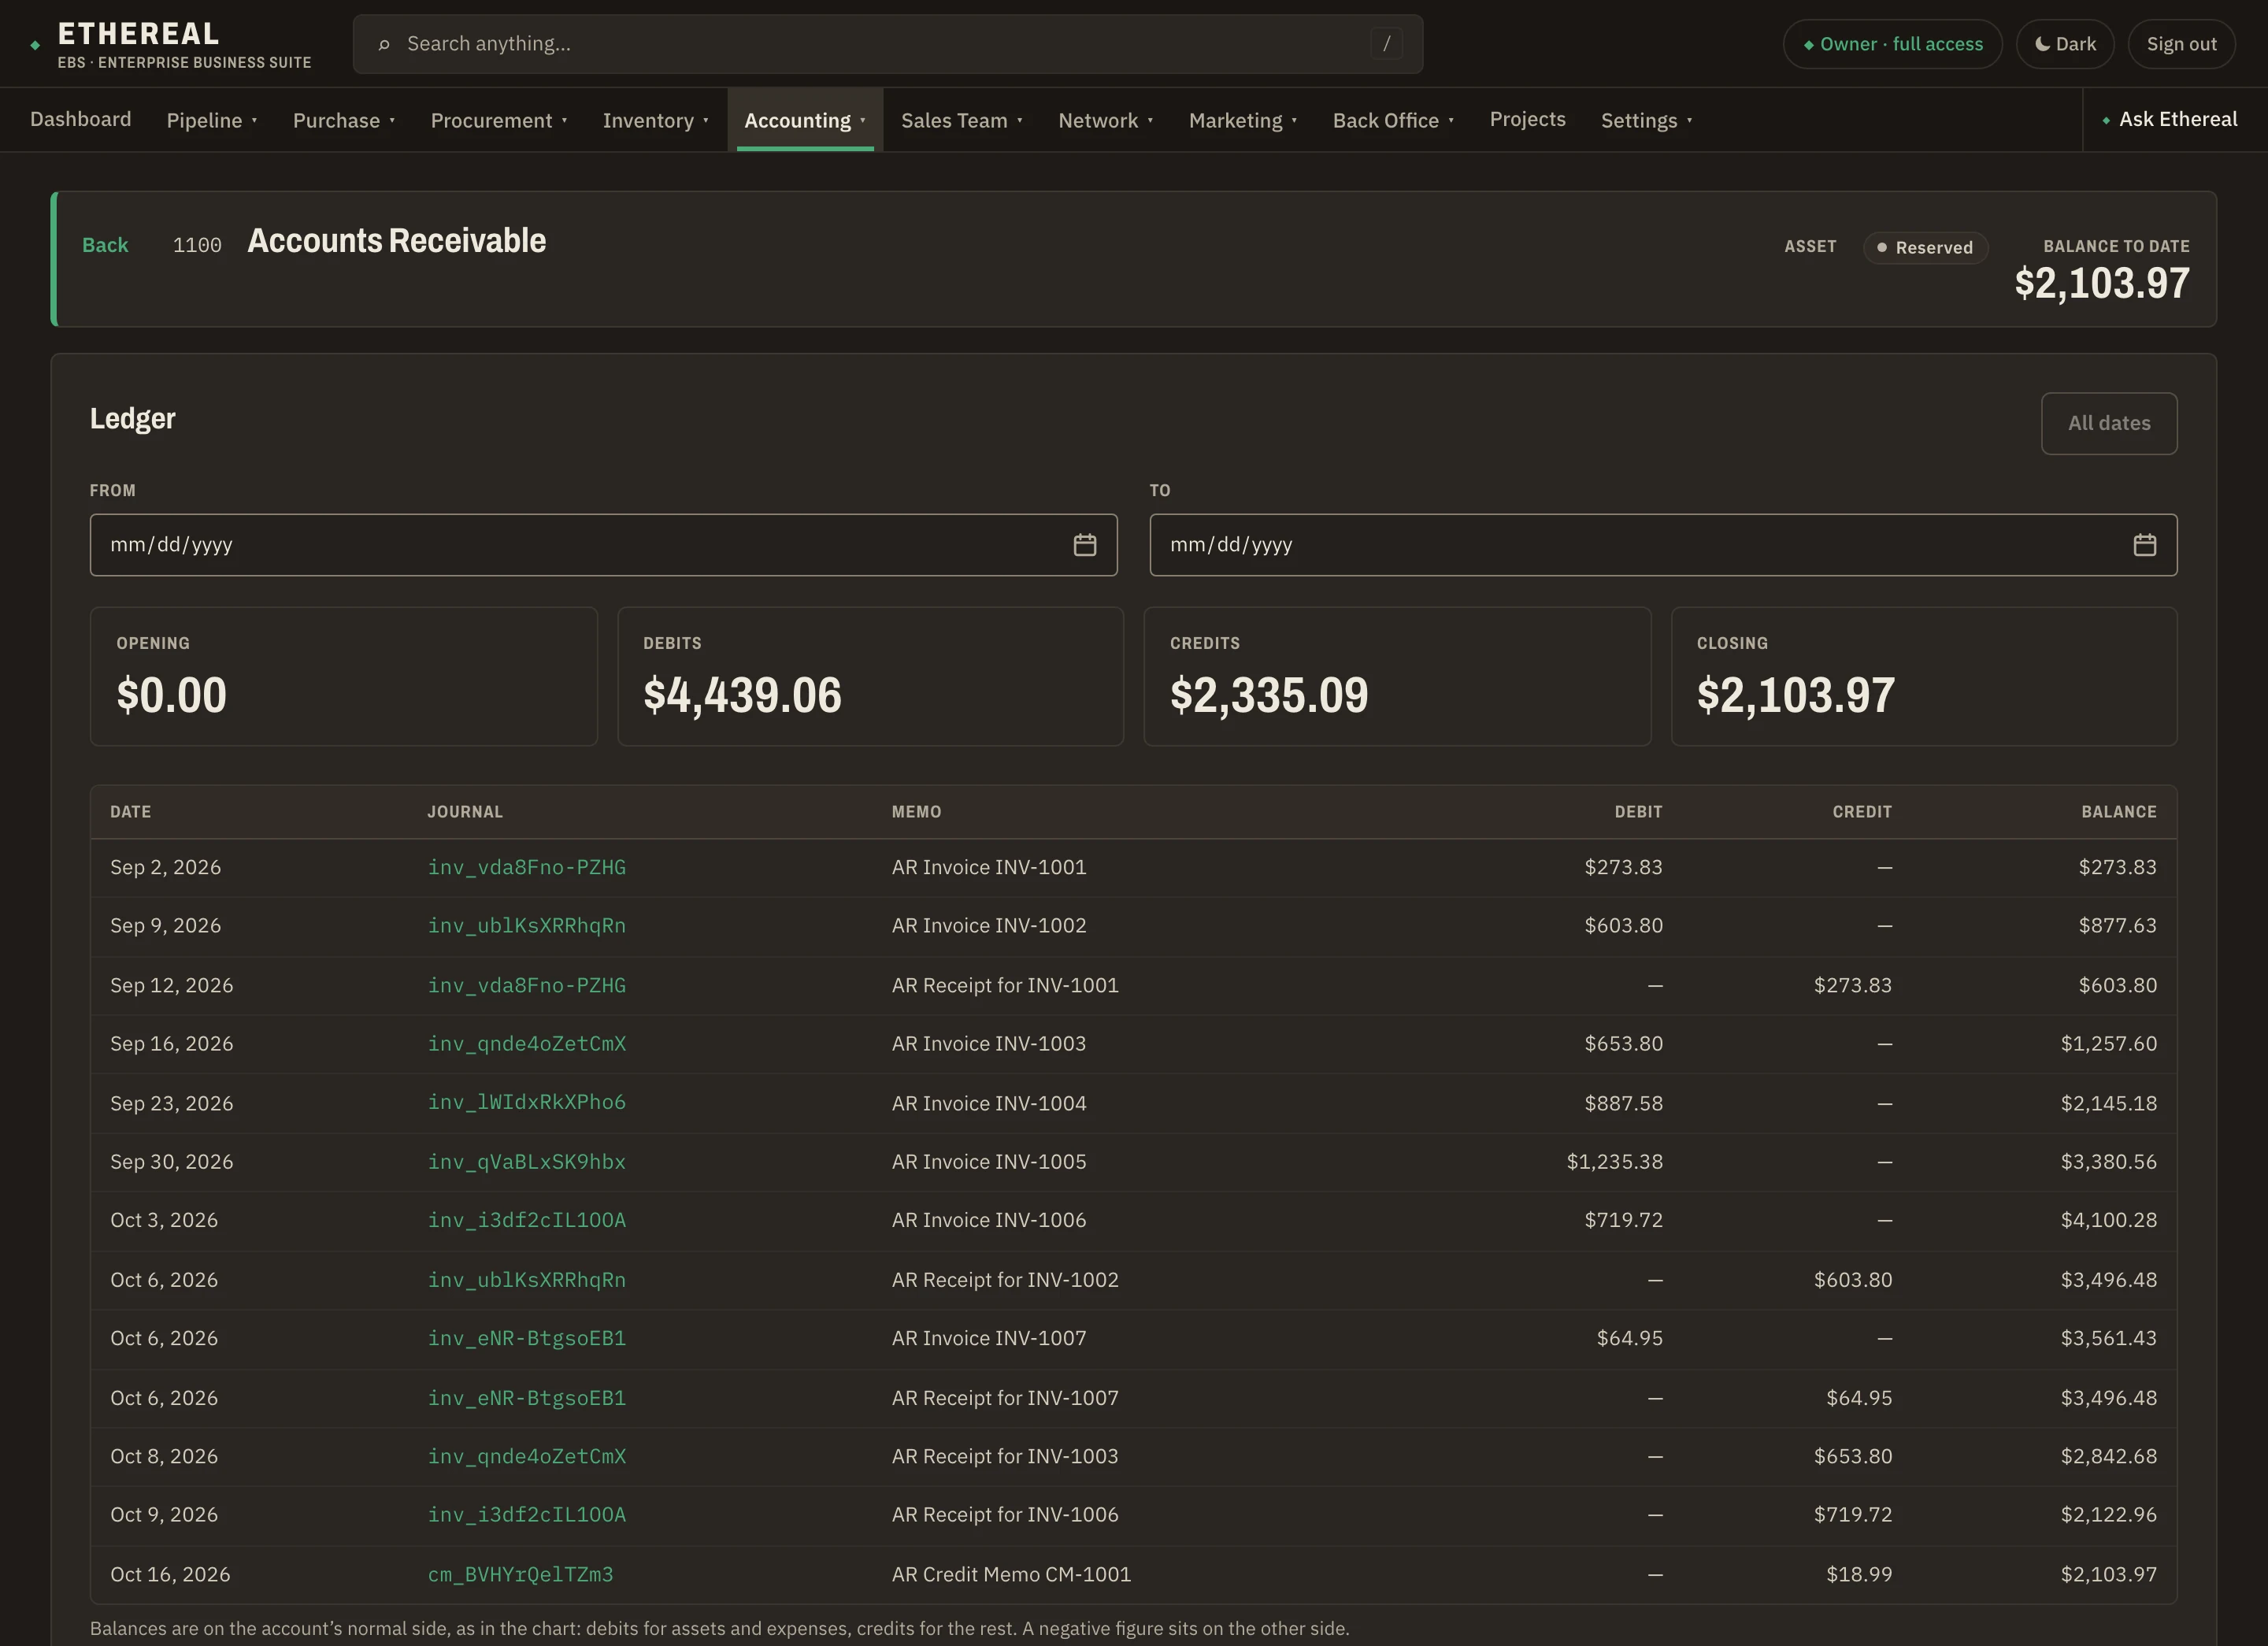Click the search magnifier icon
2268x1646 pixels.
click(384, 44)
